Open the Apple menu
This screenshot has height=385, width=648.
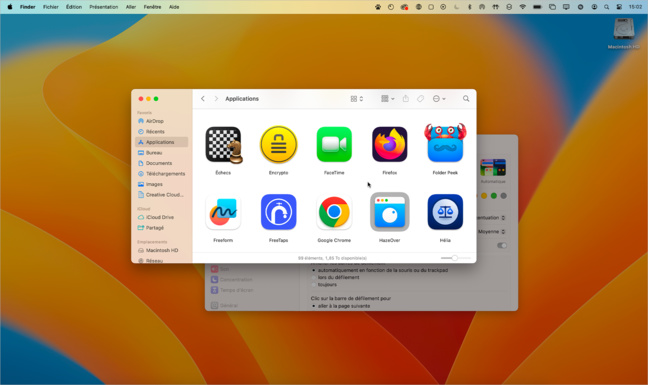point(10,7)
